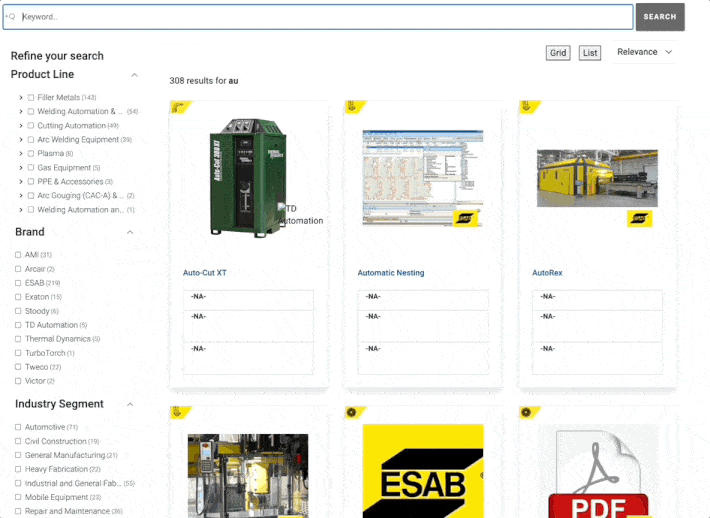Check the Thermal Dynamics brand checkbox

[x=18, y=339]
